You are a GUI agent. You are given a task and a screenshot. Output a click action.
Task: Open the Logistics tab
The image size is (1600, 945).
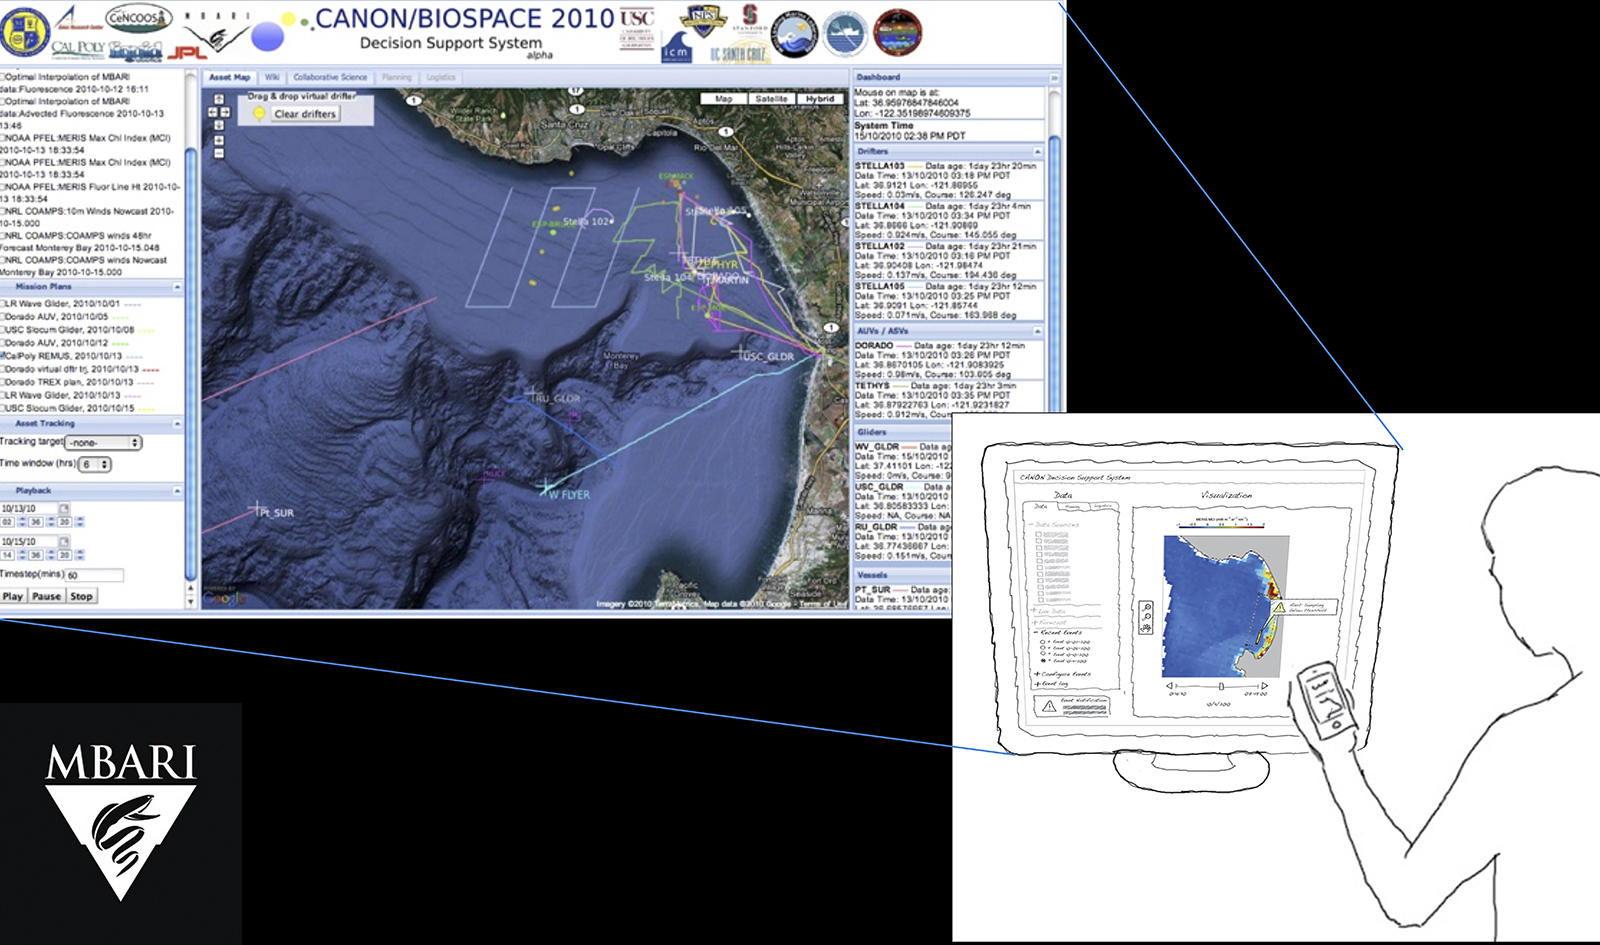440,77
